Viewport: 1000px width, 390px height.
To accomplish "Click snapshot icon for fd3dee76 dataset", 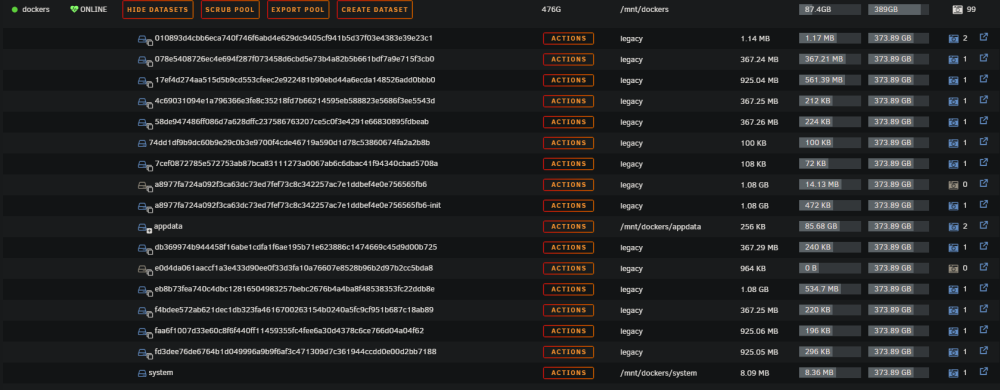I will coord(953,352).
